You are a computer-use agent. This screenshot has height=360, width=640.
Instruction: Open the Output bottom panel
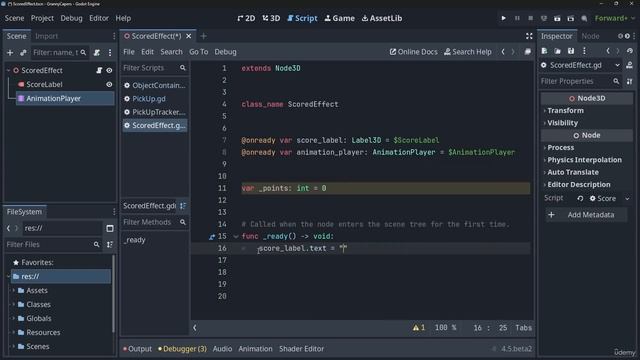pyautogui.click(x=137, y=349)
